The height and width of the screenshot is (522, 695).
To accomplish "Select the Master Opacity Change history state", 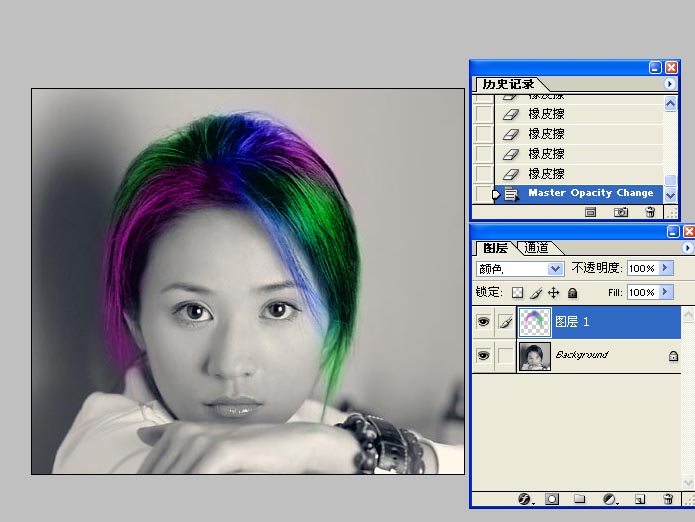I will click(x=578, y=194).
